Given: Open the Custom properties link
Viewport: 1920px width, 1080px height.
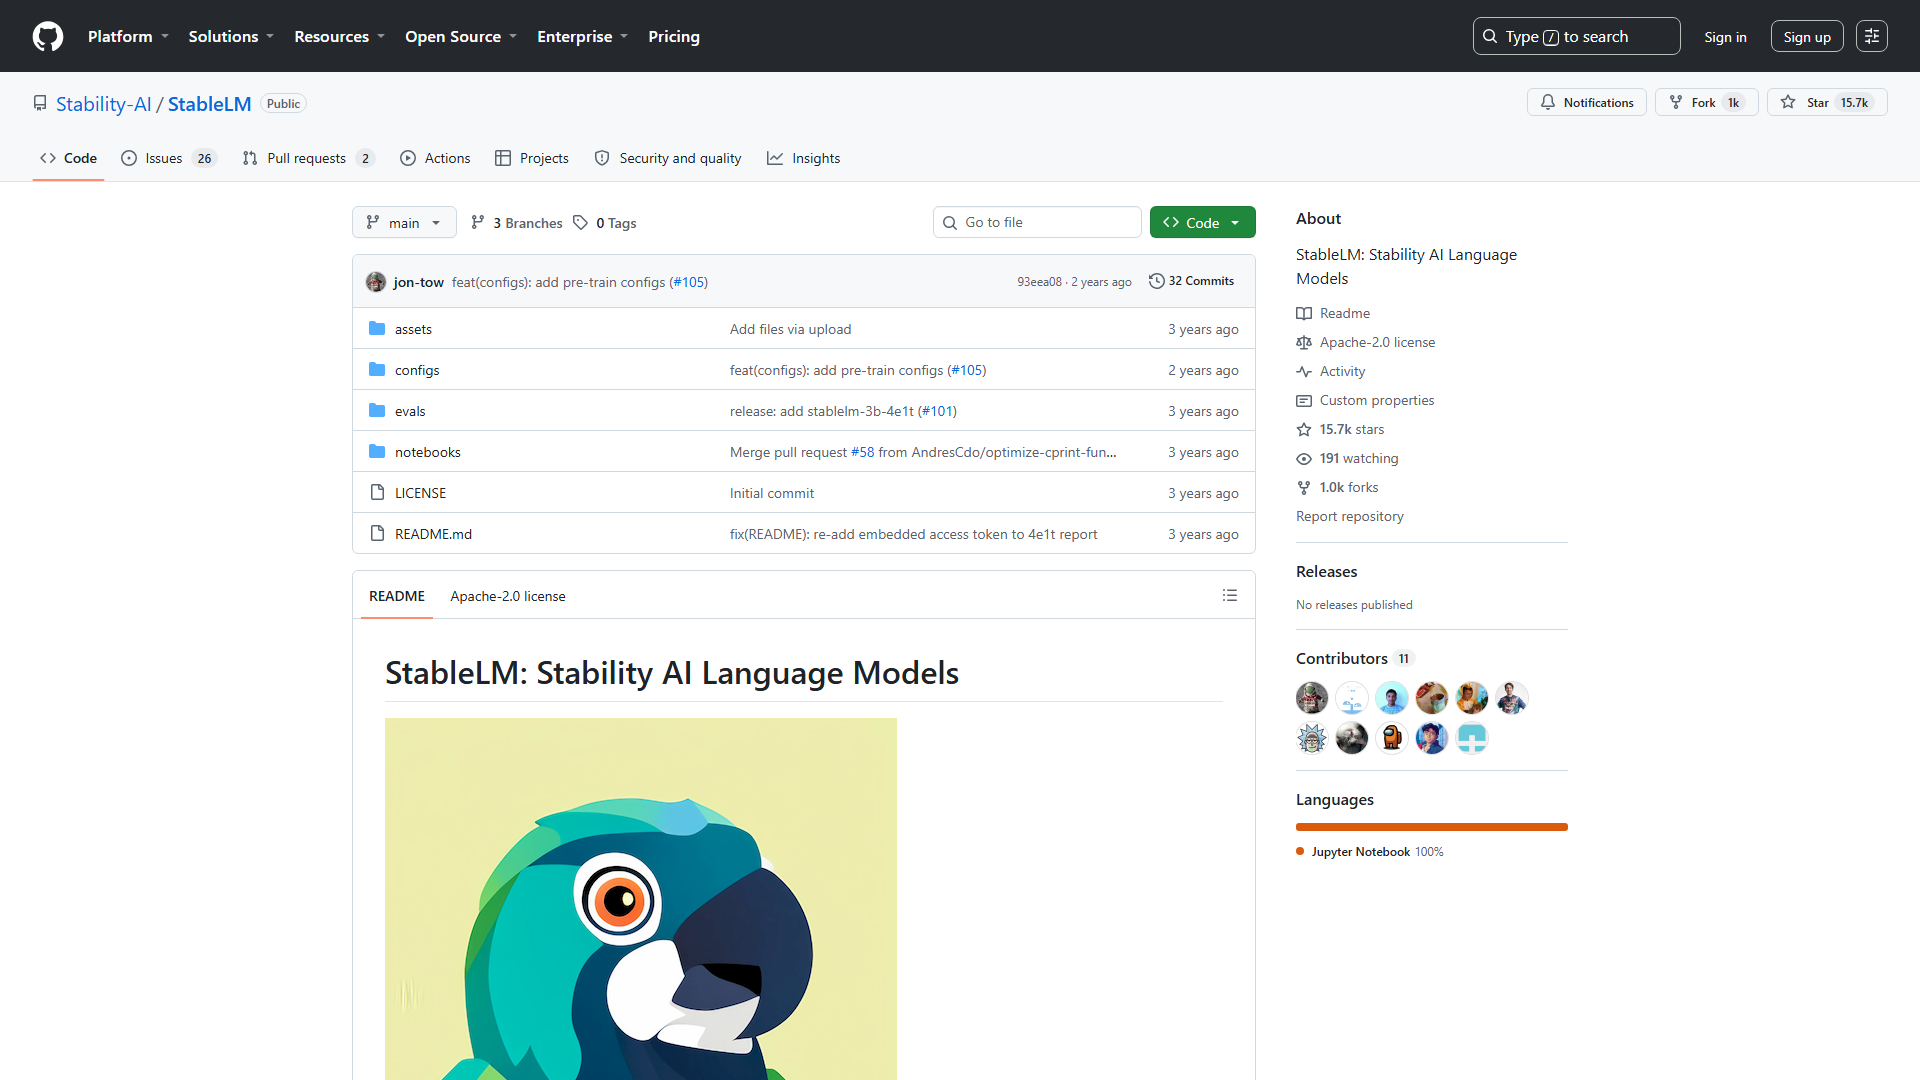Looking at the screenshot, I should [x=1365, y=400].
